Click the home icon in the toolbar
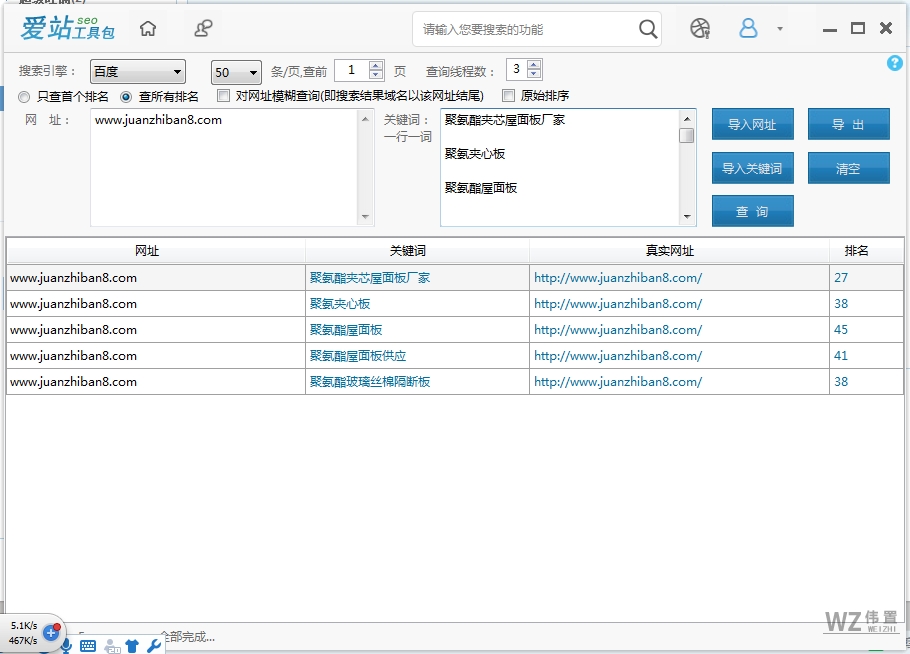The height and width of the screenshot is (654, 910). [x=148, y=29]
